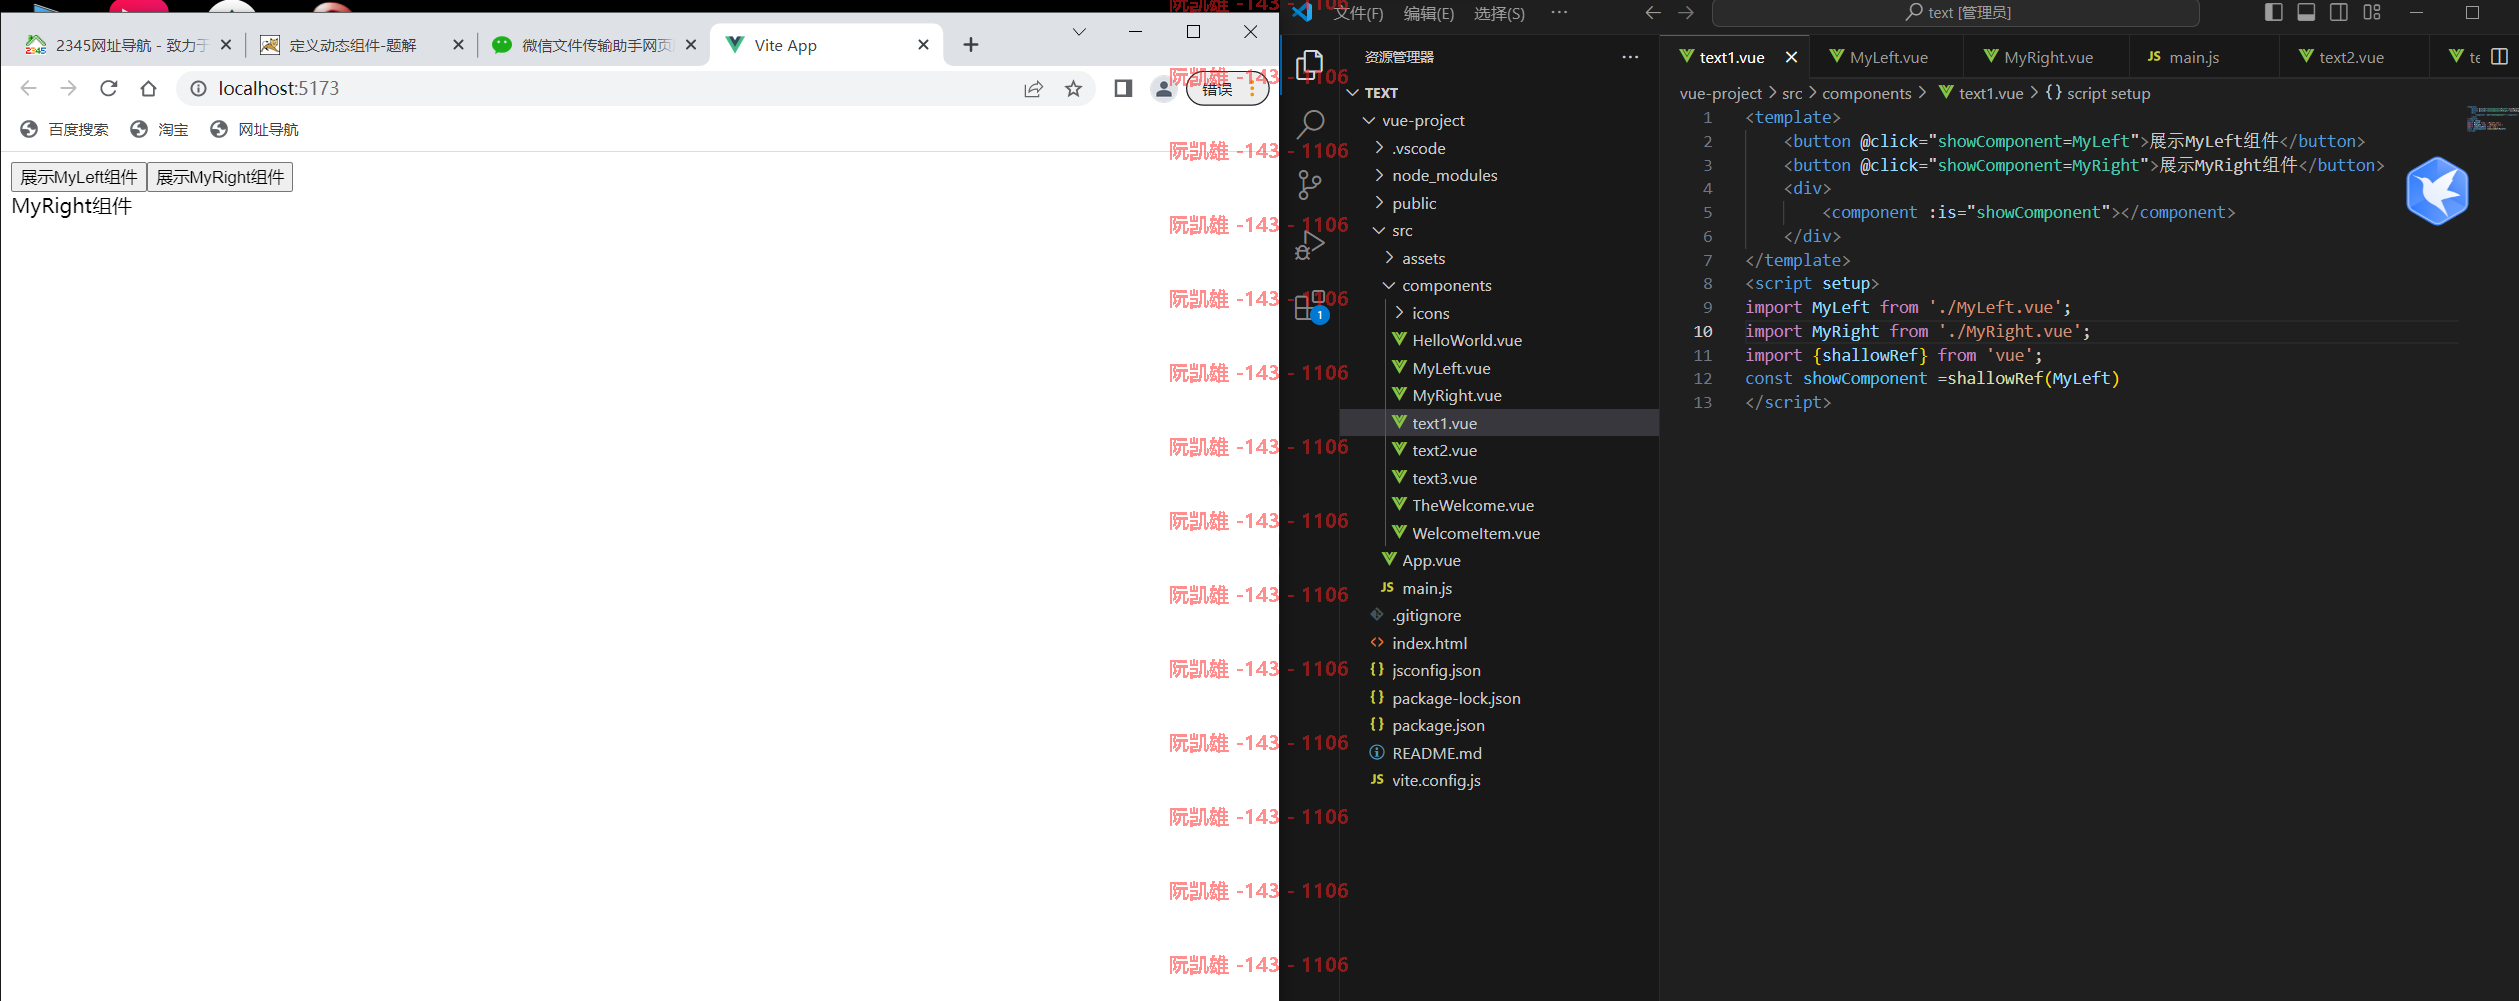Click the VS Code logo icon
Viewport: 2519px width, 1001px height.
[x=1301, y=12]
